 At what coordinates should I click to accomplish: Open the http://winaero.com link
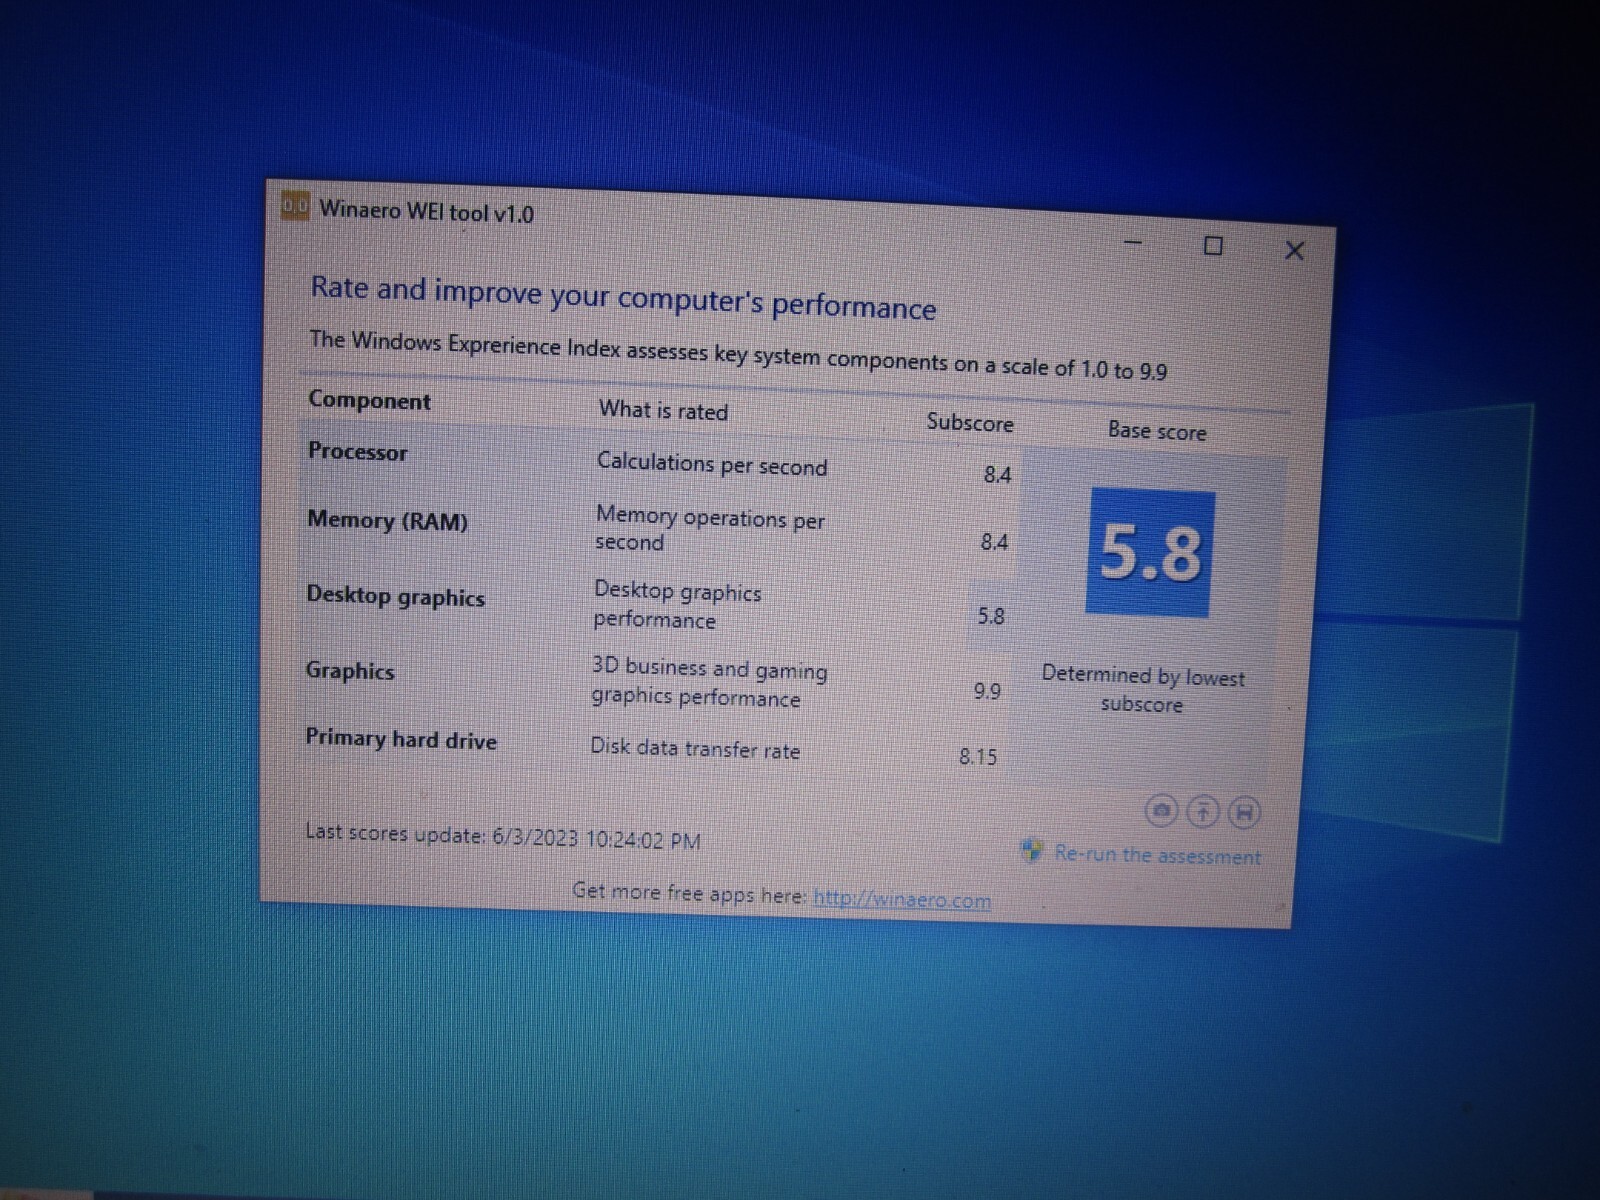pos(902,899)
